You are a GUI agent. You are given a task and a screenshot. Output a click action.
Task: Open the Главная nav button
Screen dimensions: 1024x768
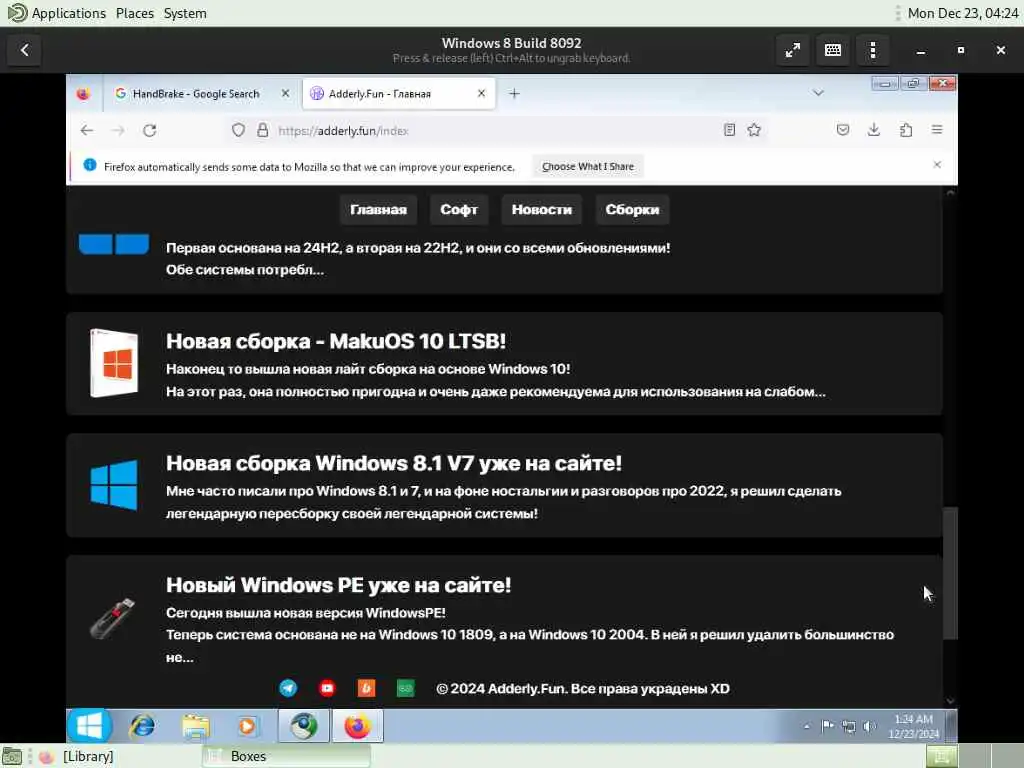point(378,210)
